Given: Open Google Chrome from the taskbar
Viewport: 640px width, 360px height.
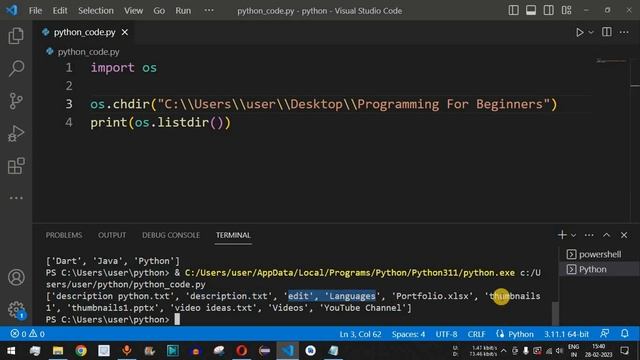Looking at the screenshot, I should click(81, 351).
